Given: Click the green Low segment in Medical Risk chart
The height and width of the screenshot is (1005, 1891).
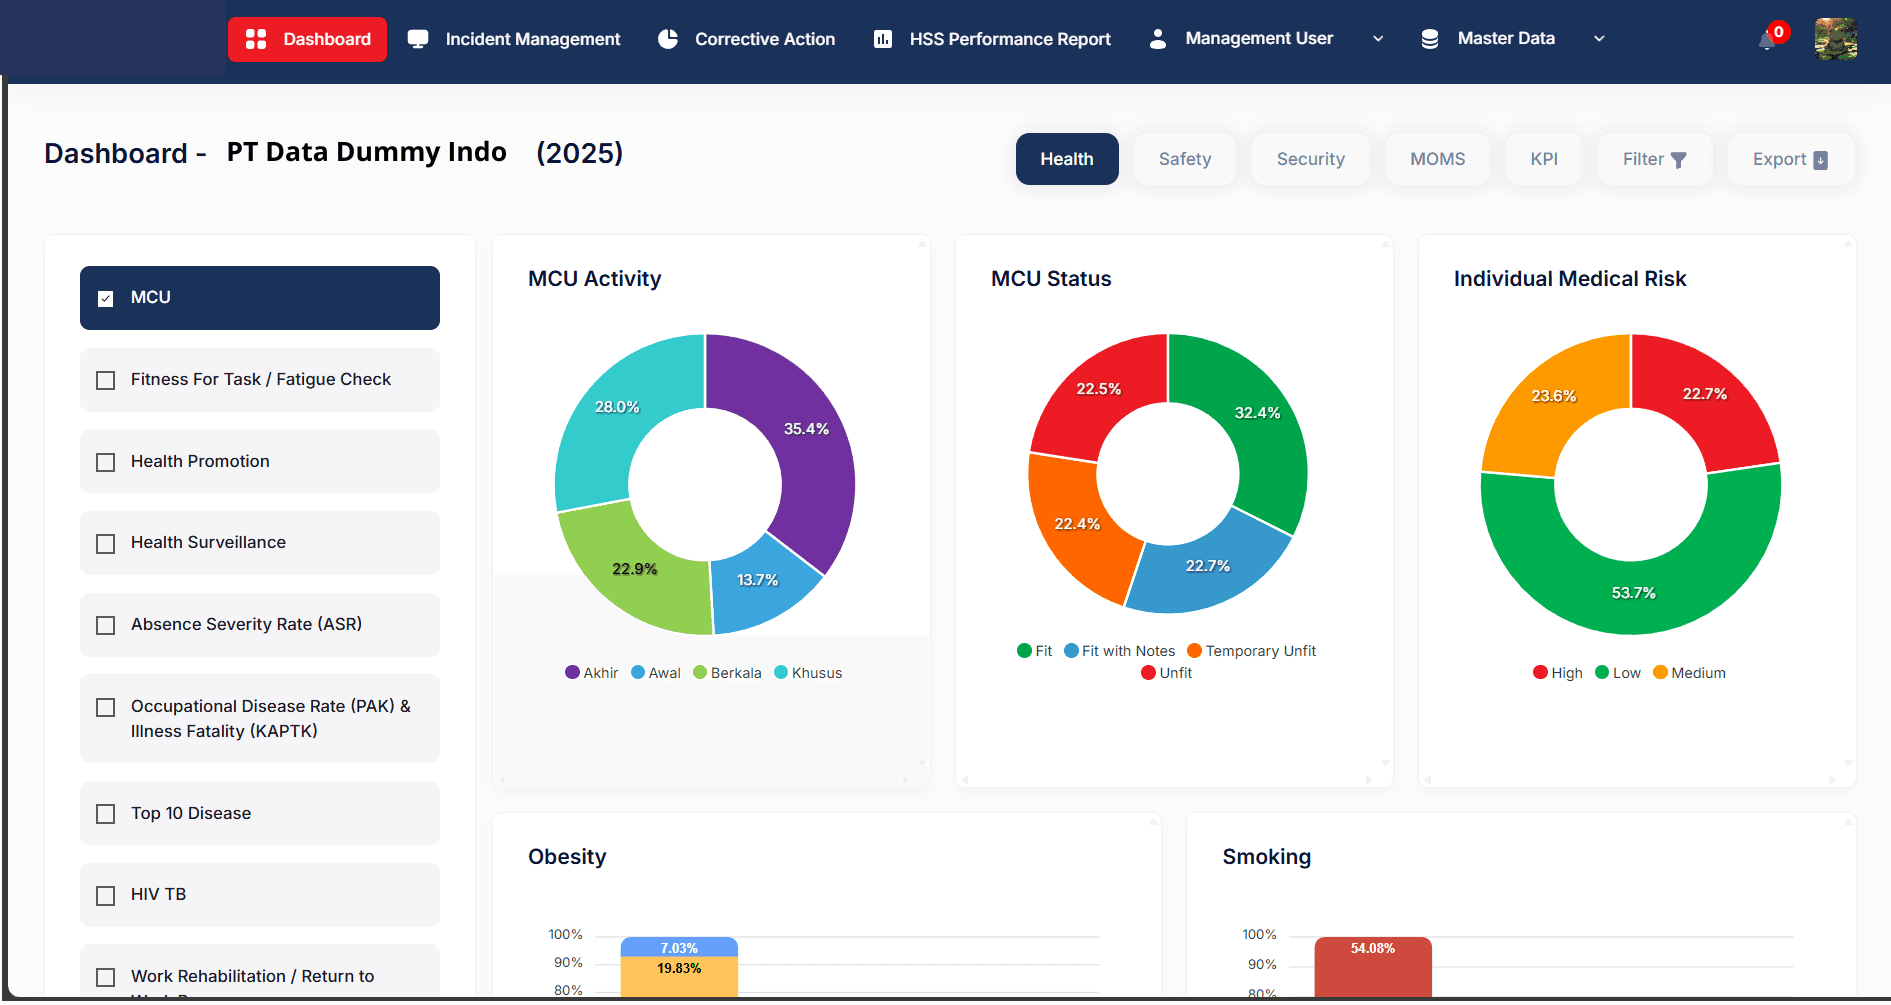Looking at the screenshot, I should tap(1632, 595).
